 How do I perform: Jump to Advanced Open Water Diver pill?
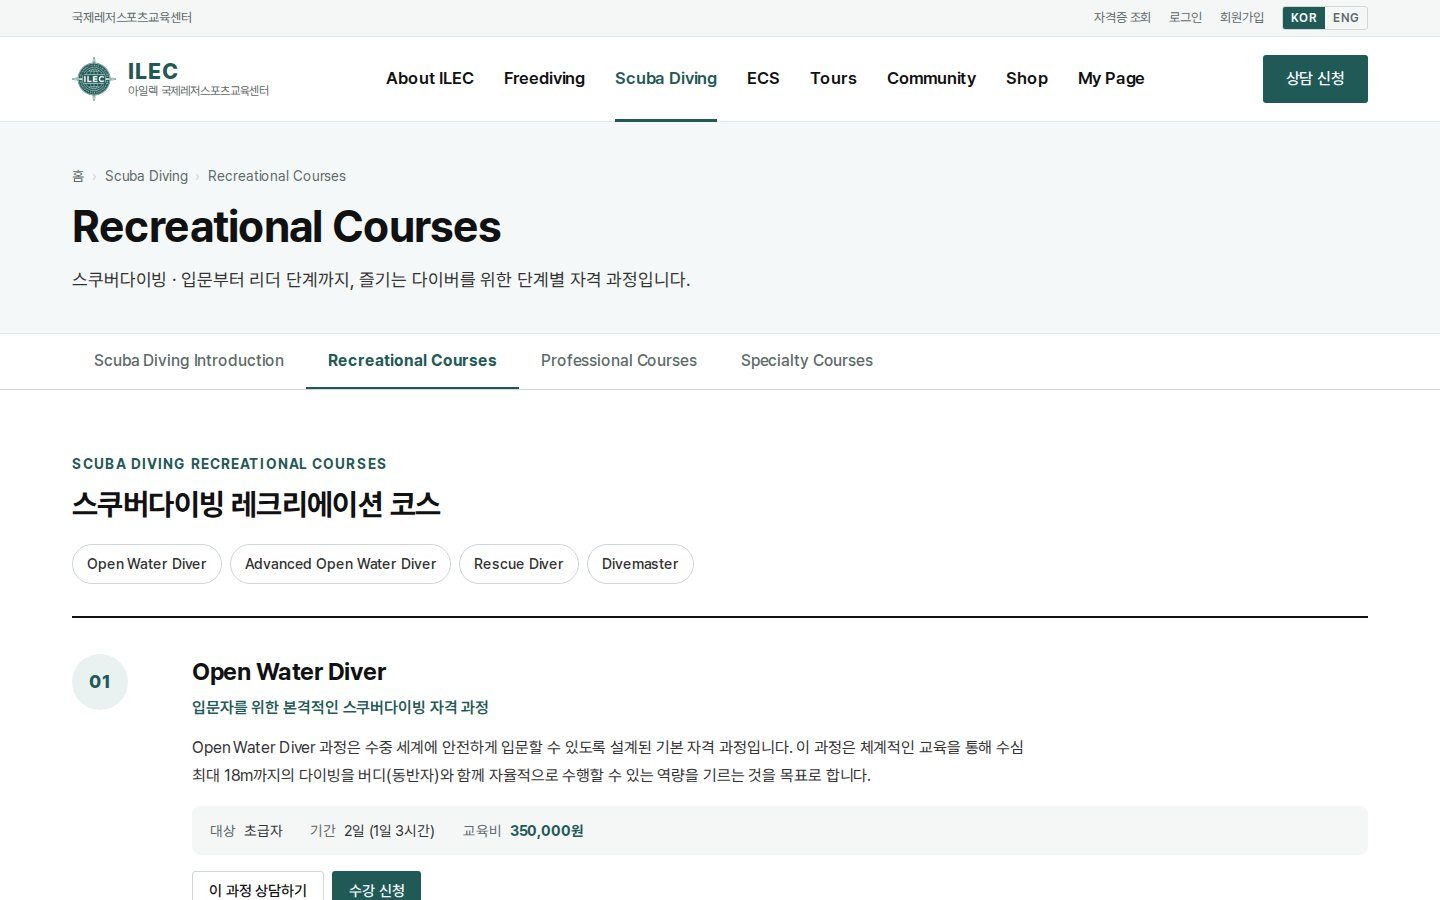pyautogui.click(x=341, y=564)
